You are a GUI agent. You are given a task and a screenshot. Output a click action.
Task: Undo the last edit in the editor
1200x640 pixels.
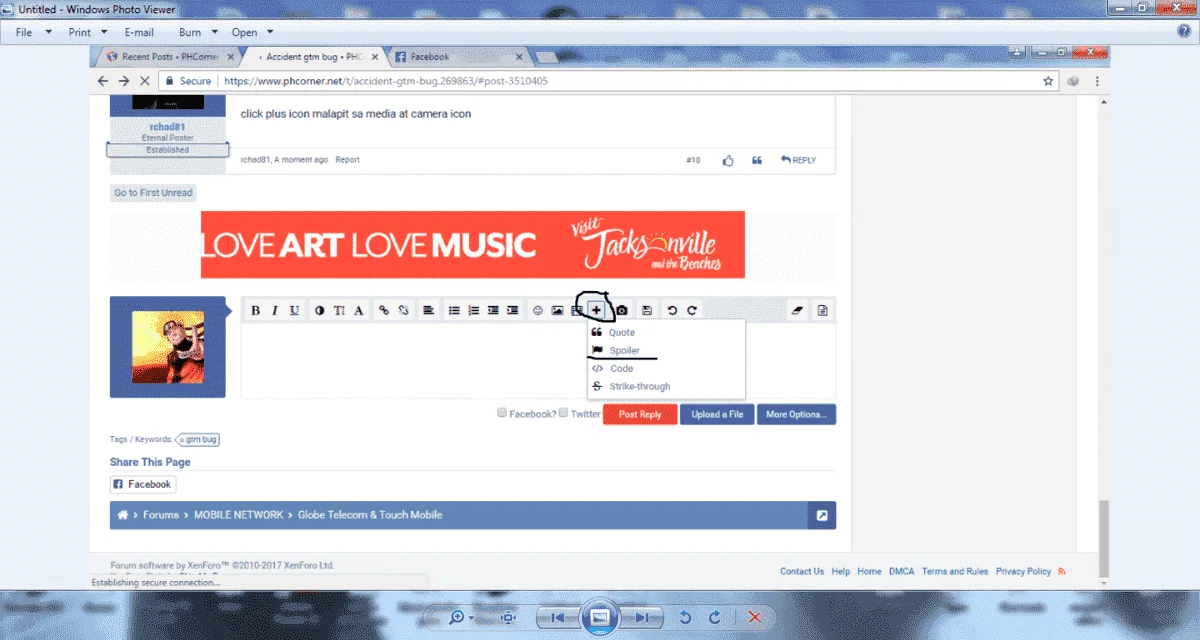pos(672,311)
